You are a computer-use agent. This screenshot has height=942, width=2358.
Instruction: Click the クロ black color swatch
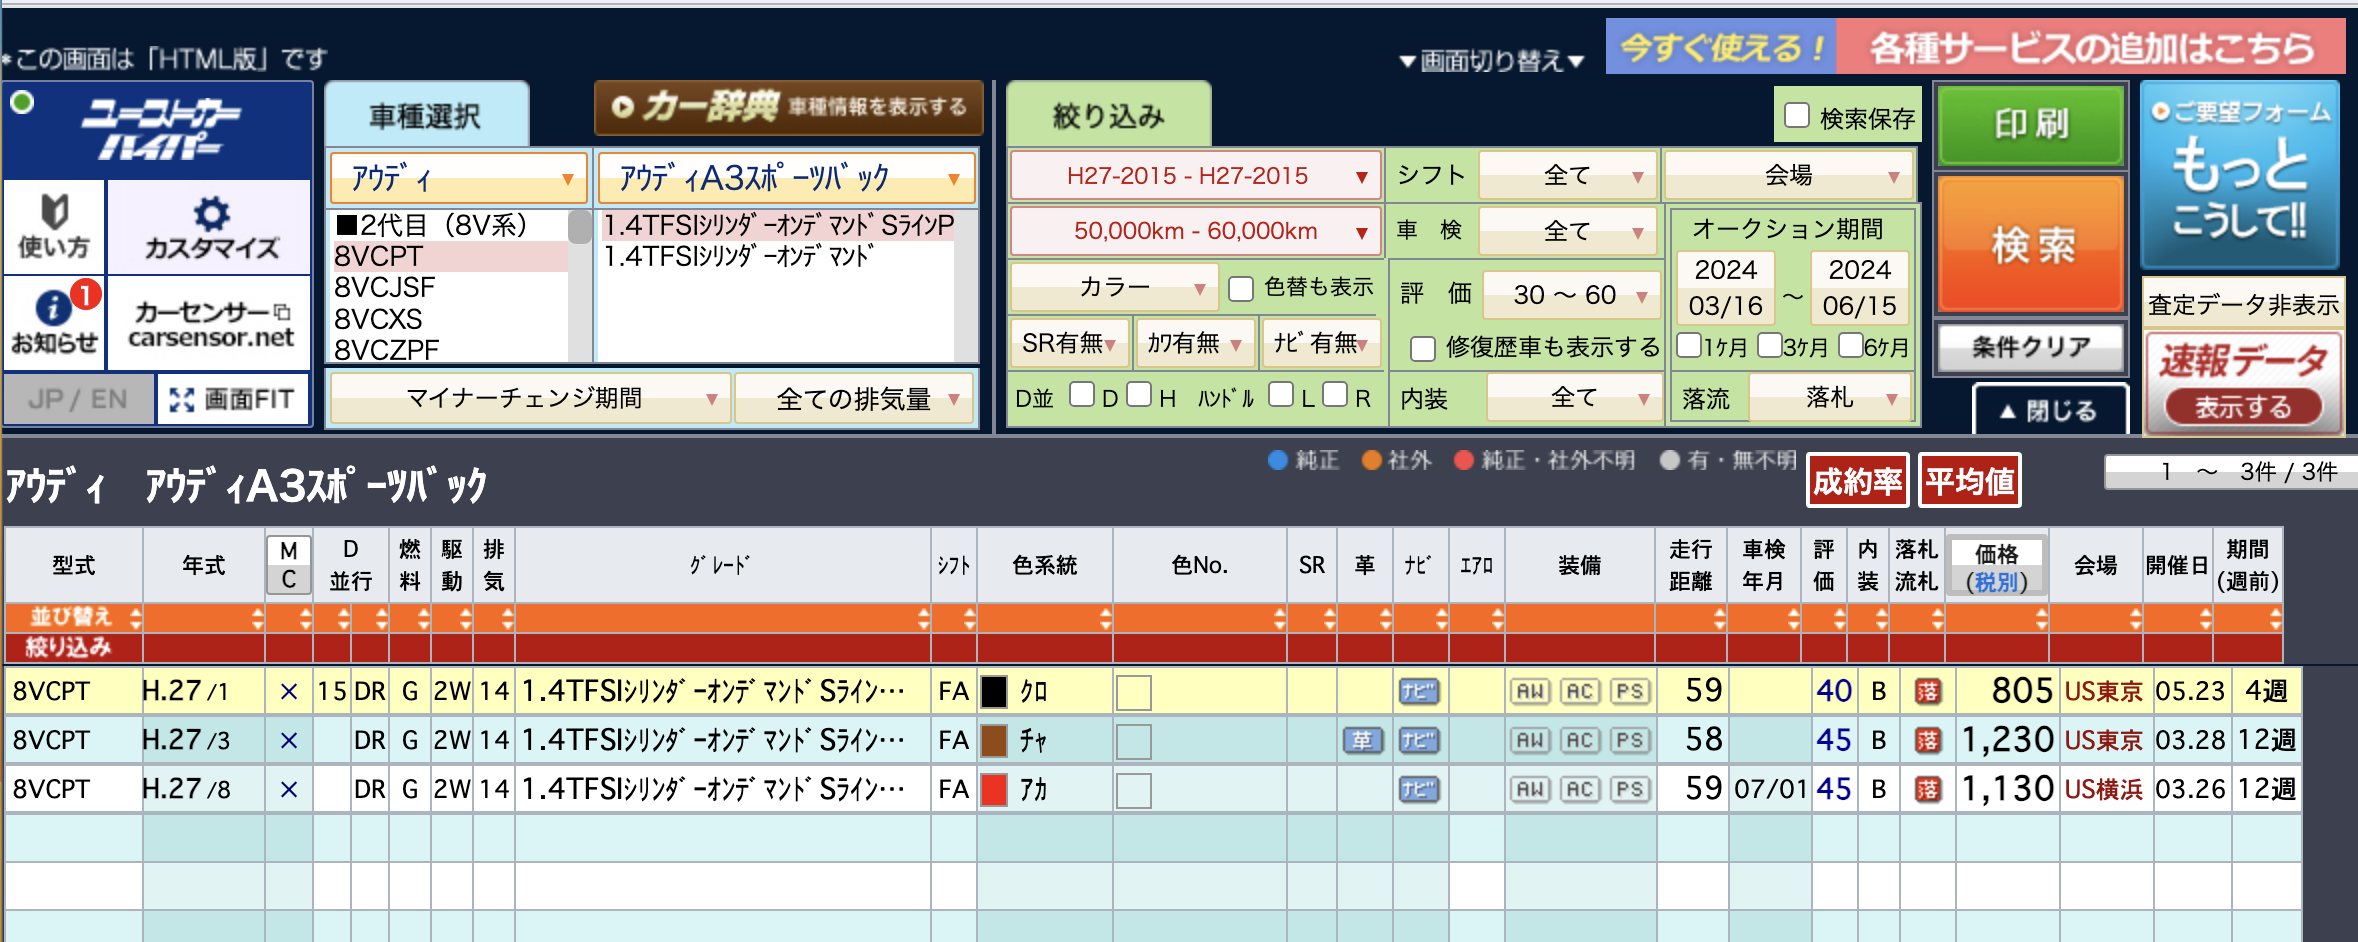[x=994, y=691]
